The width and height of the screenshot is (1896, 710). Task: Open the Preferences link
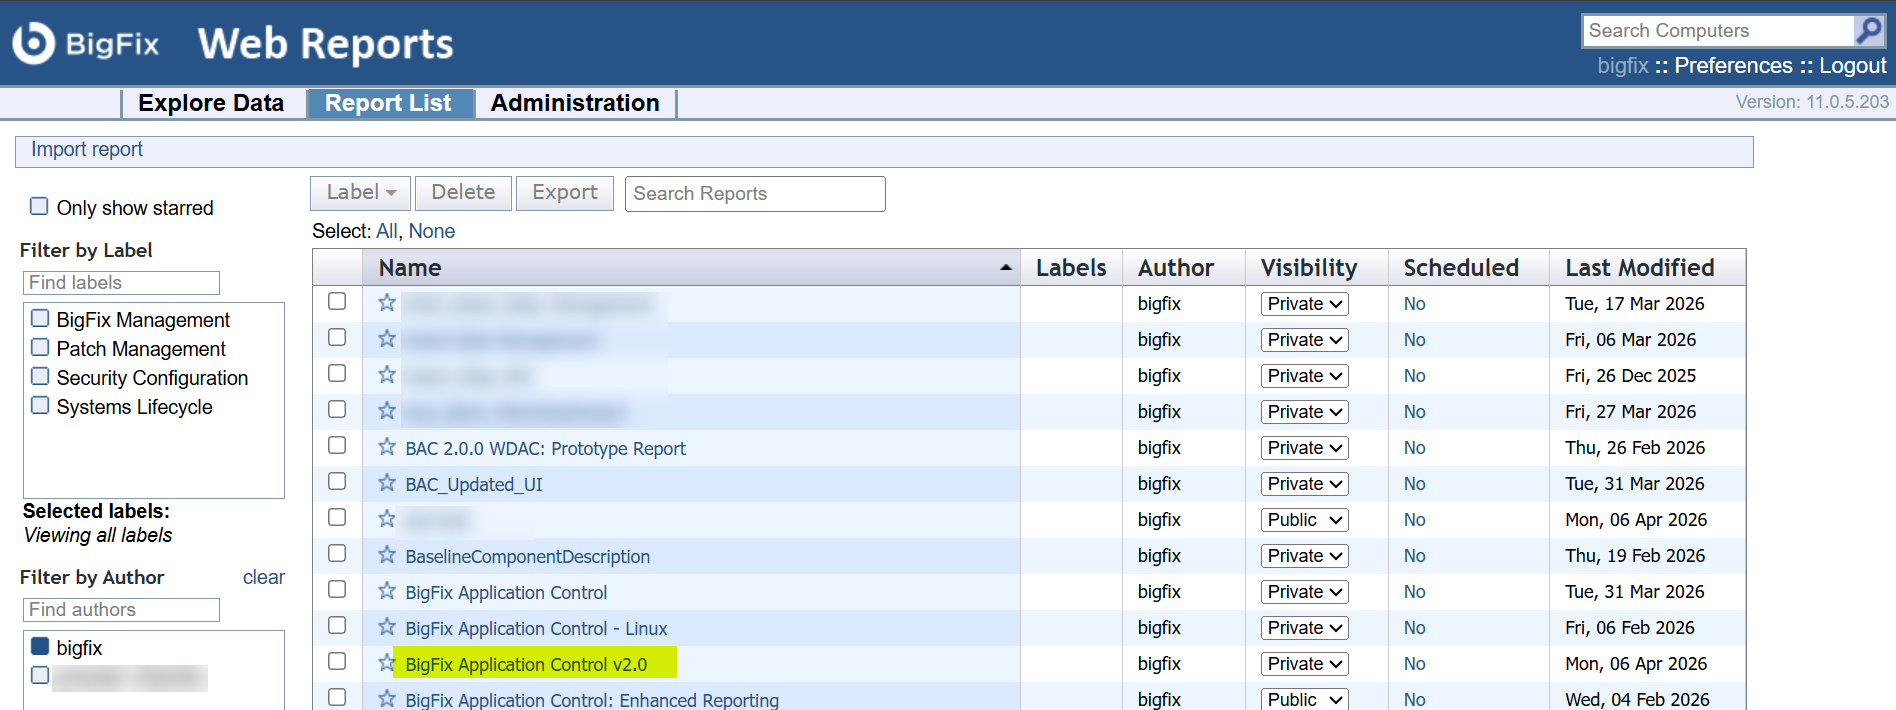1733,66
